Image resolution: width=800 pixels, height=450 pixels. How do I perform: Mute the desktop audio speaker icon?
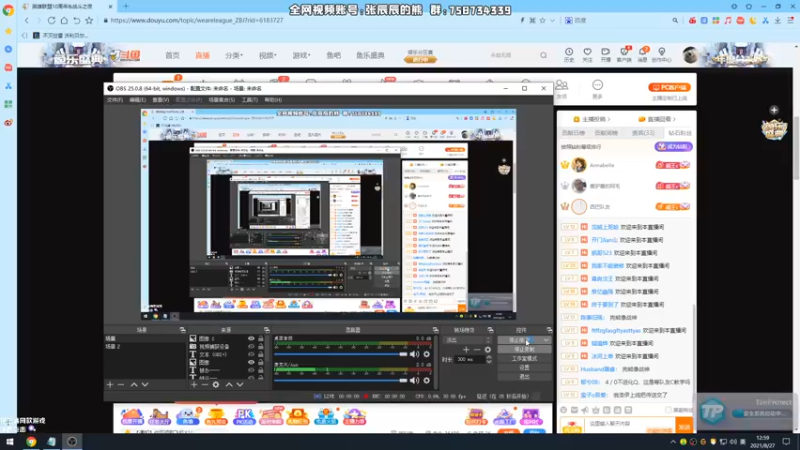point(414,354)
